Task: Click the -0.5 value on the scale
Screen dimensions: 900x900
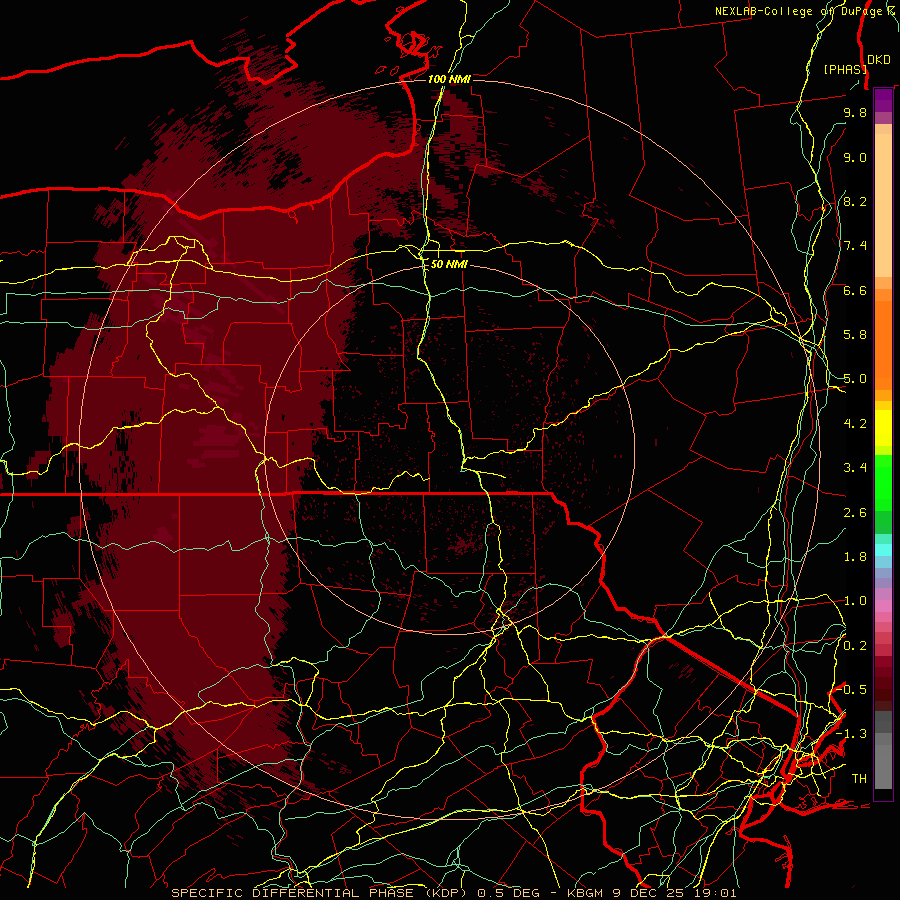Action: click(851, 690)
